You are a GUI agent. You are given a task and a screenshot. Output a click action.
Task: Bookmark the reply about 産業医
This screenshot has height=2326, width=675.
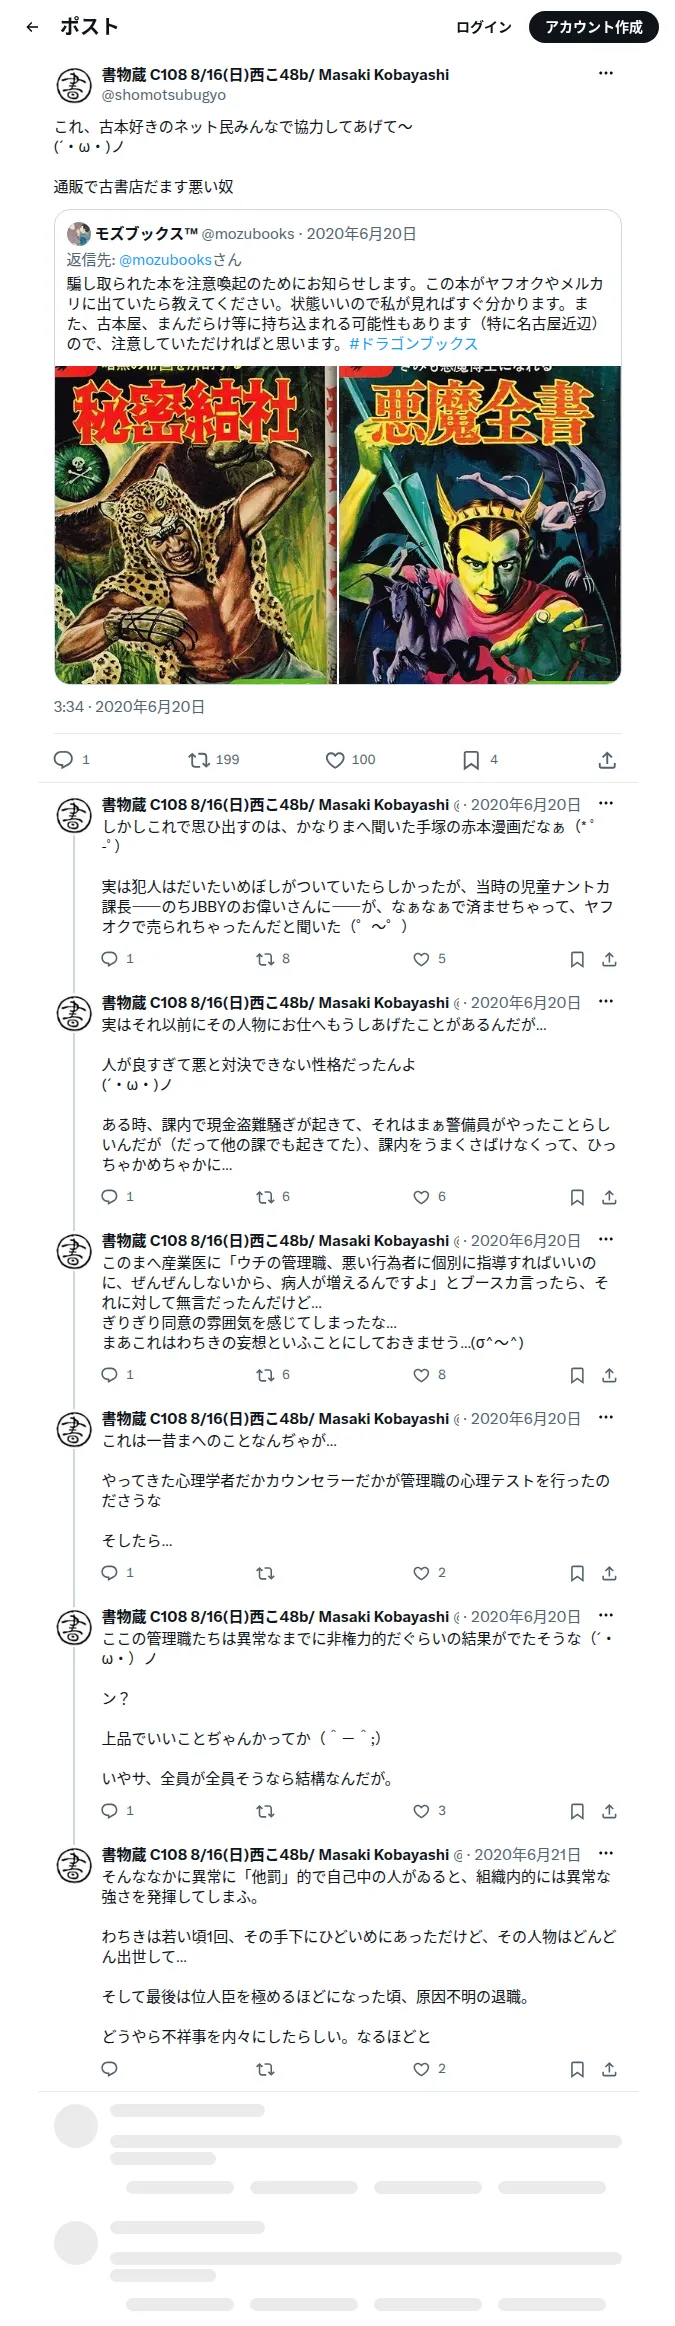pos(577,1375)
